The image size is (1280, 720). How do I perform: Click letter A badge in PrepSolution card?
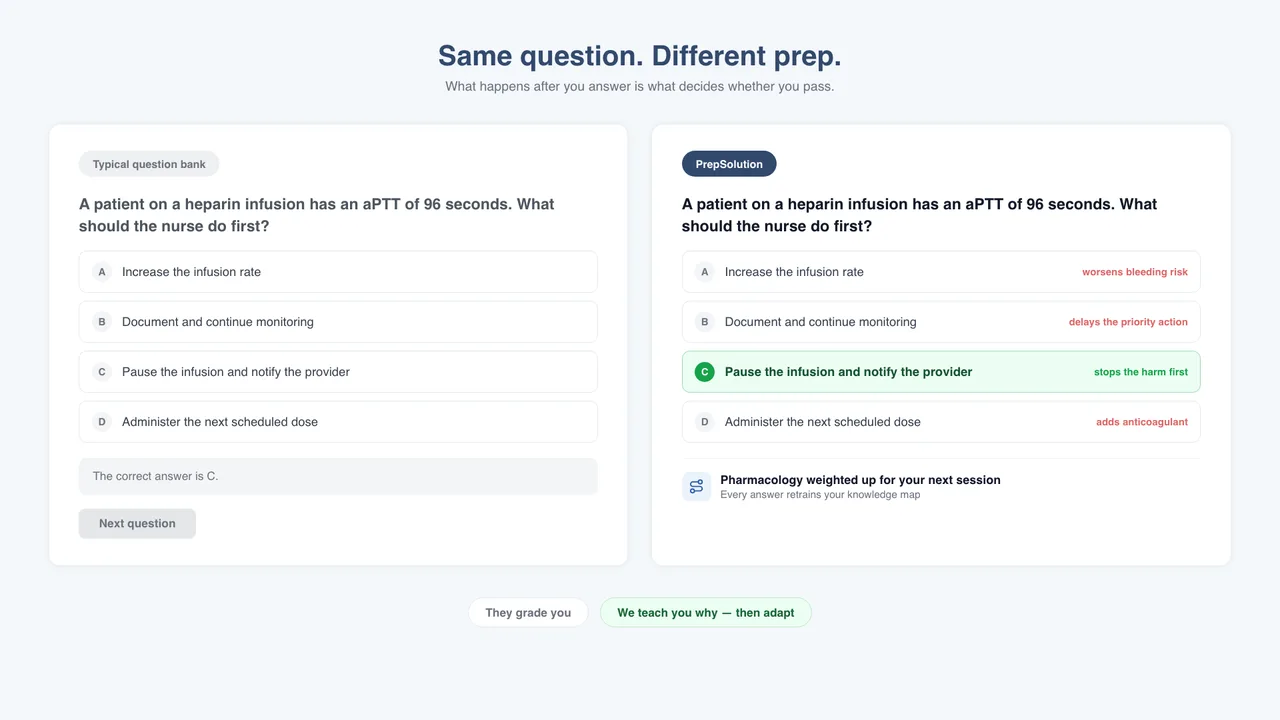[704, 272]
